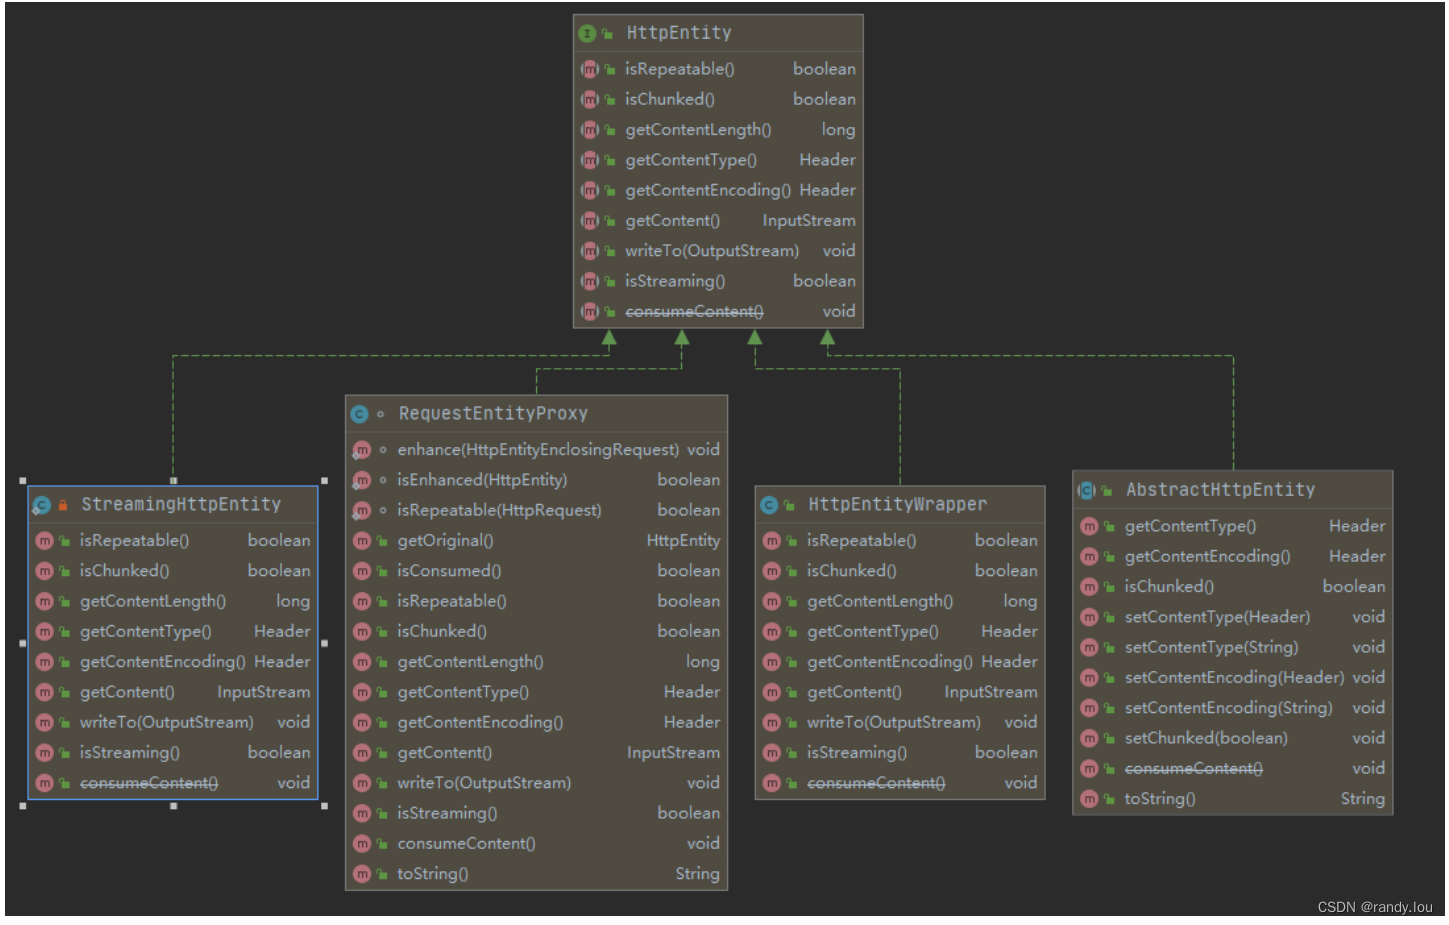Click method icon of isChunked() in RequestEntityProxy
The width and height of the screenshot is (1449, 925).
click(362, 632)
